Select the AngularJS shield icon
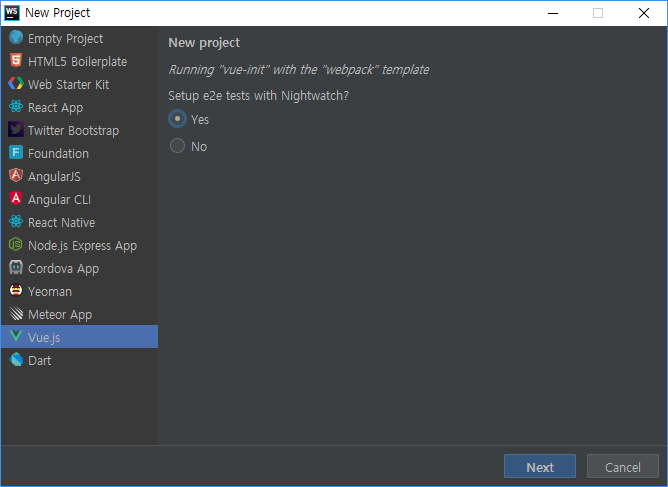 pos(16,176)
